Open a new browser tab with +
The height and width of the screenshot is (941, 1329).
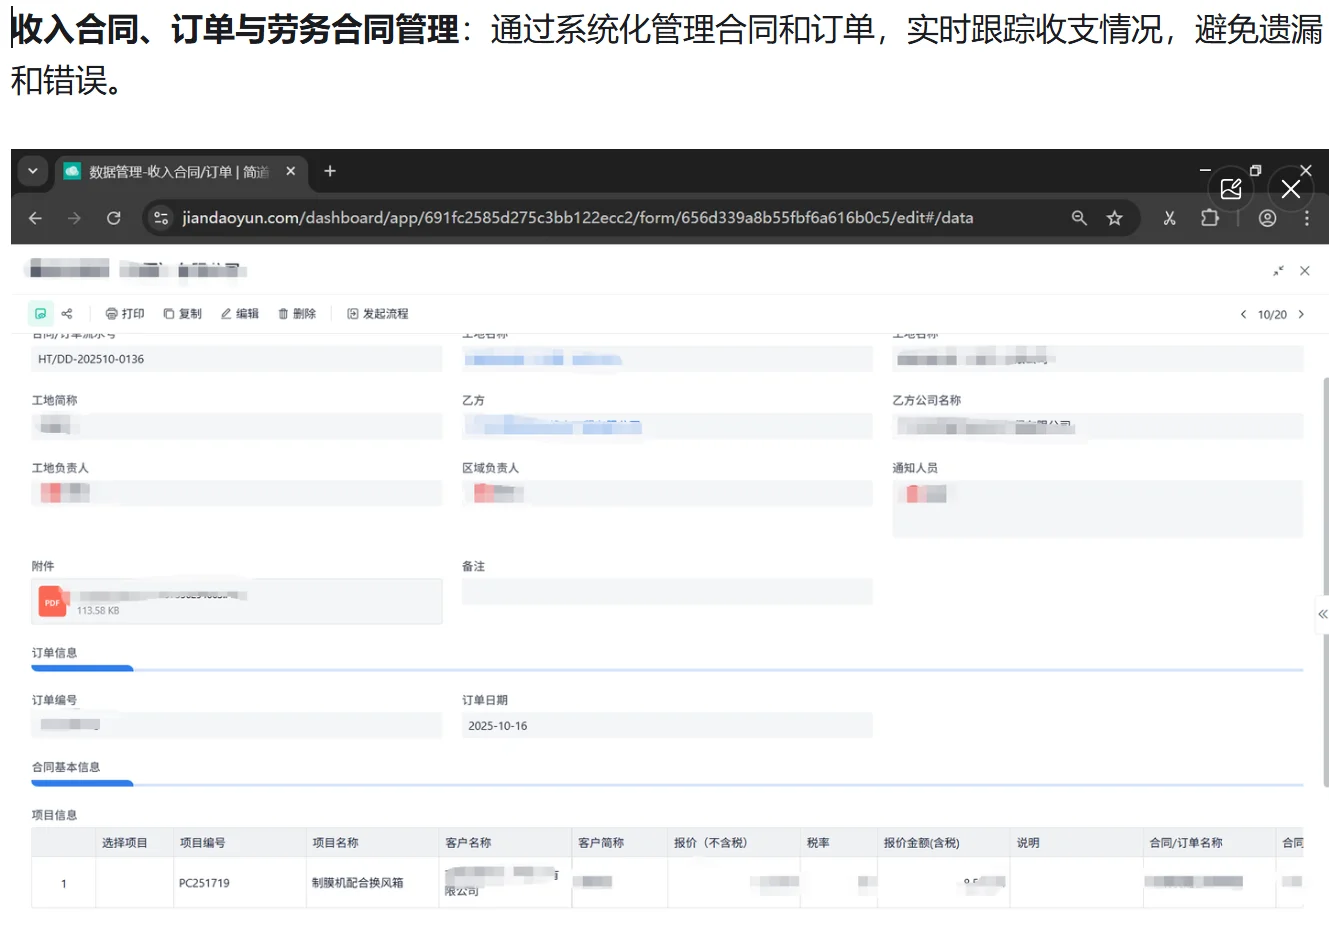point(330,171)
